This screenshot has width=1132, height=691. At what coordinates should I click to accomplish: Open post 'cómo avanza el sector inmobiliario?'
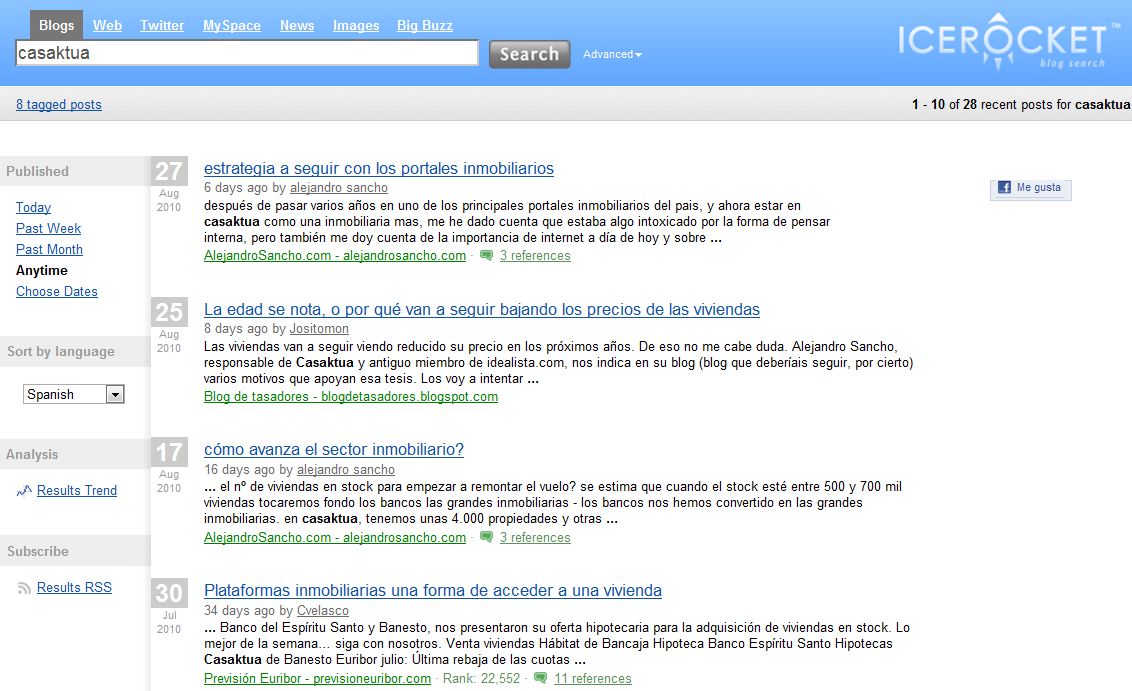334,449
